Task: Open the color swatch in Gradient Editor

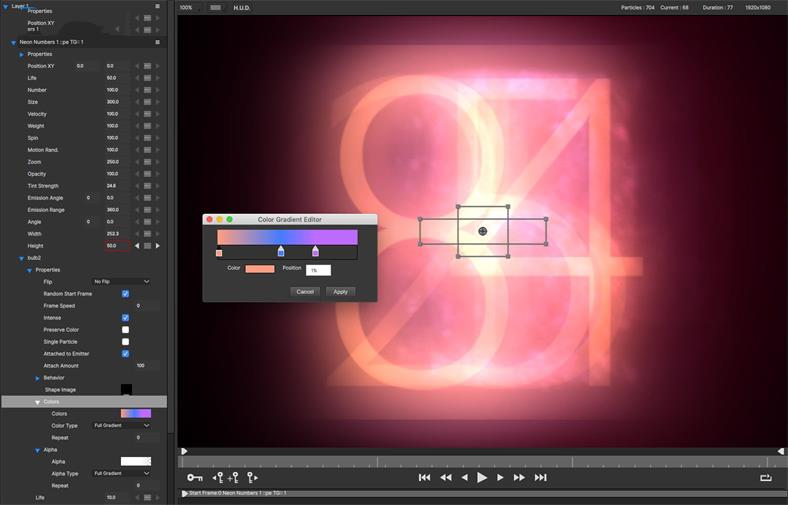Action: pos(260,269)
